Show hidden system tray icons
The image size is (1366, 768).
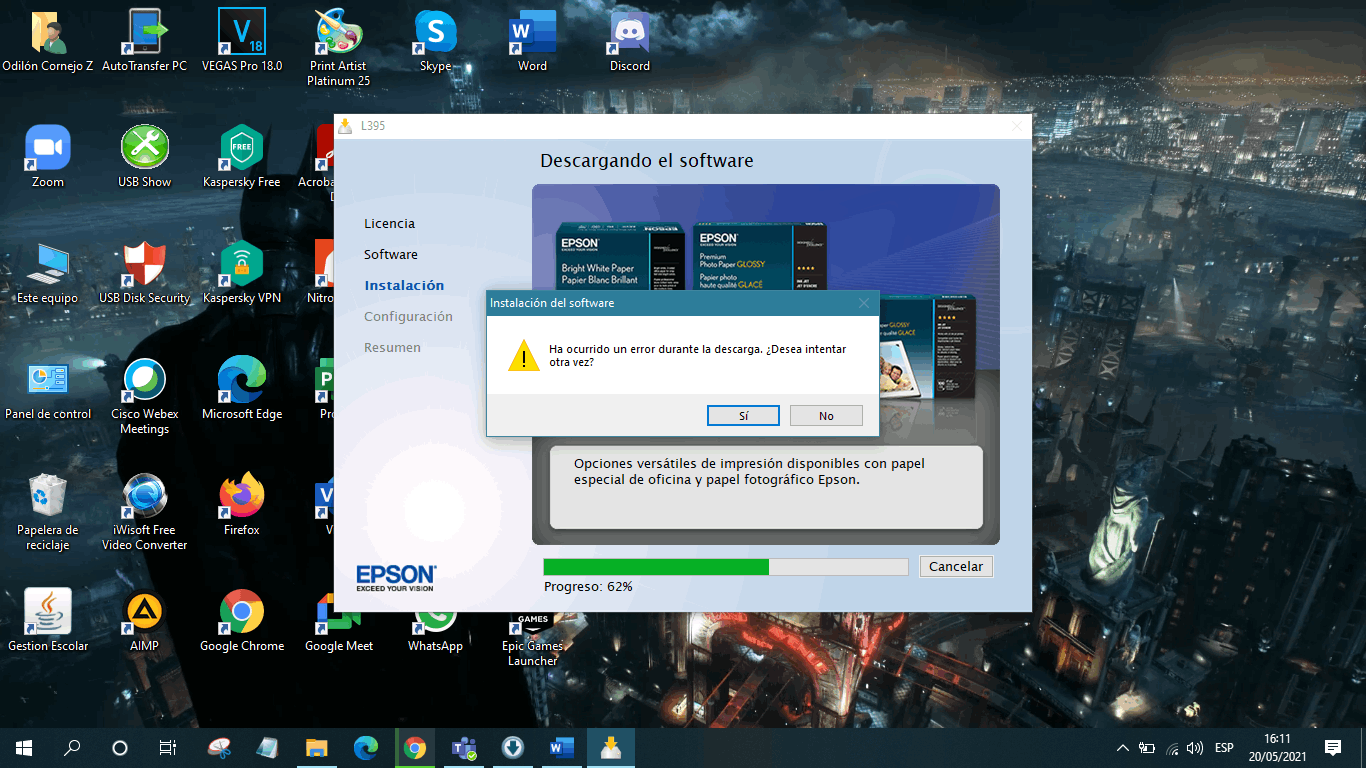1124,748
